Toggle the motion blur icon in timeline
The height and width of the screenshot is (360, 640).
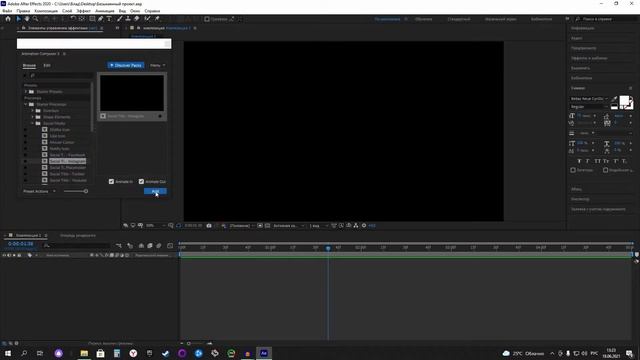pos(159,246)
